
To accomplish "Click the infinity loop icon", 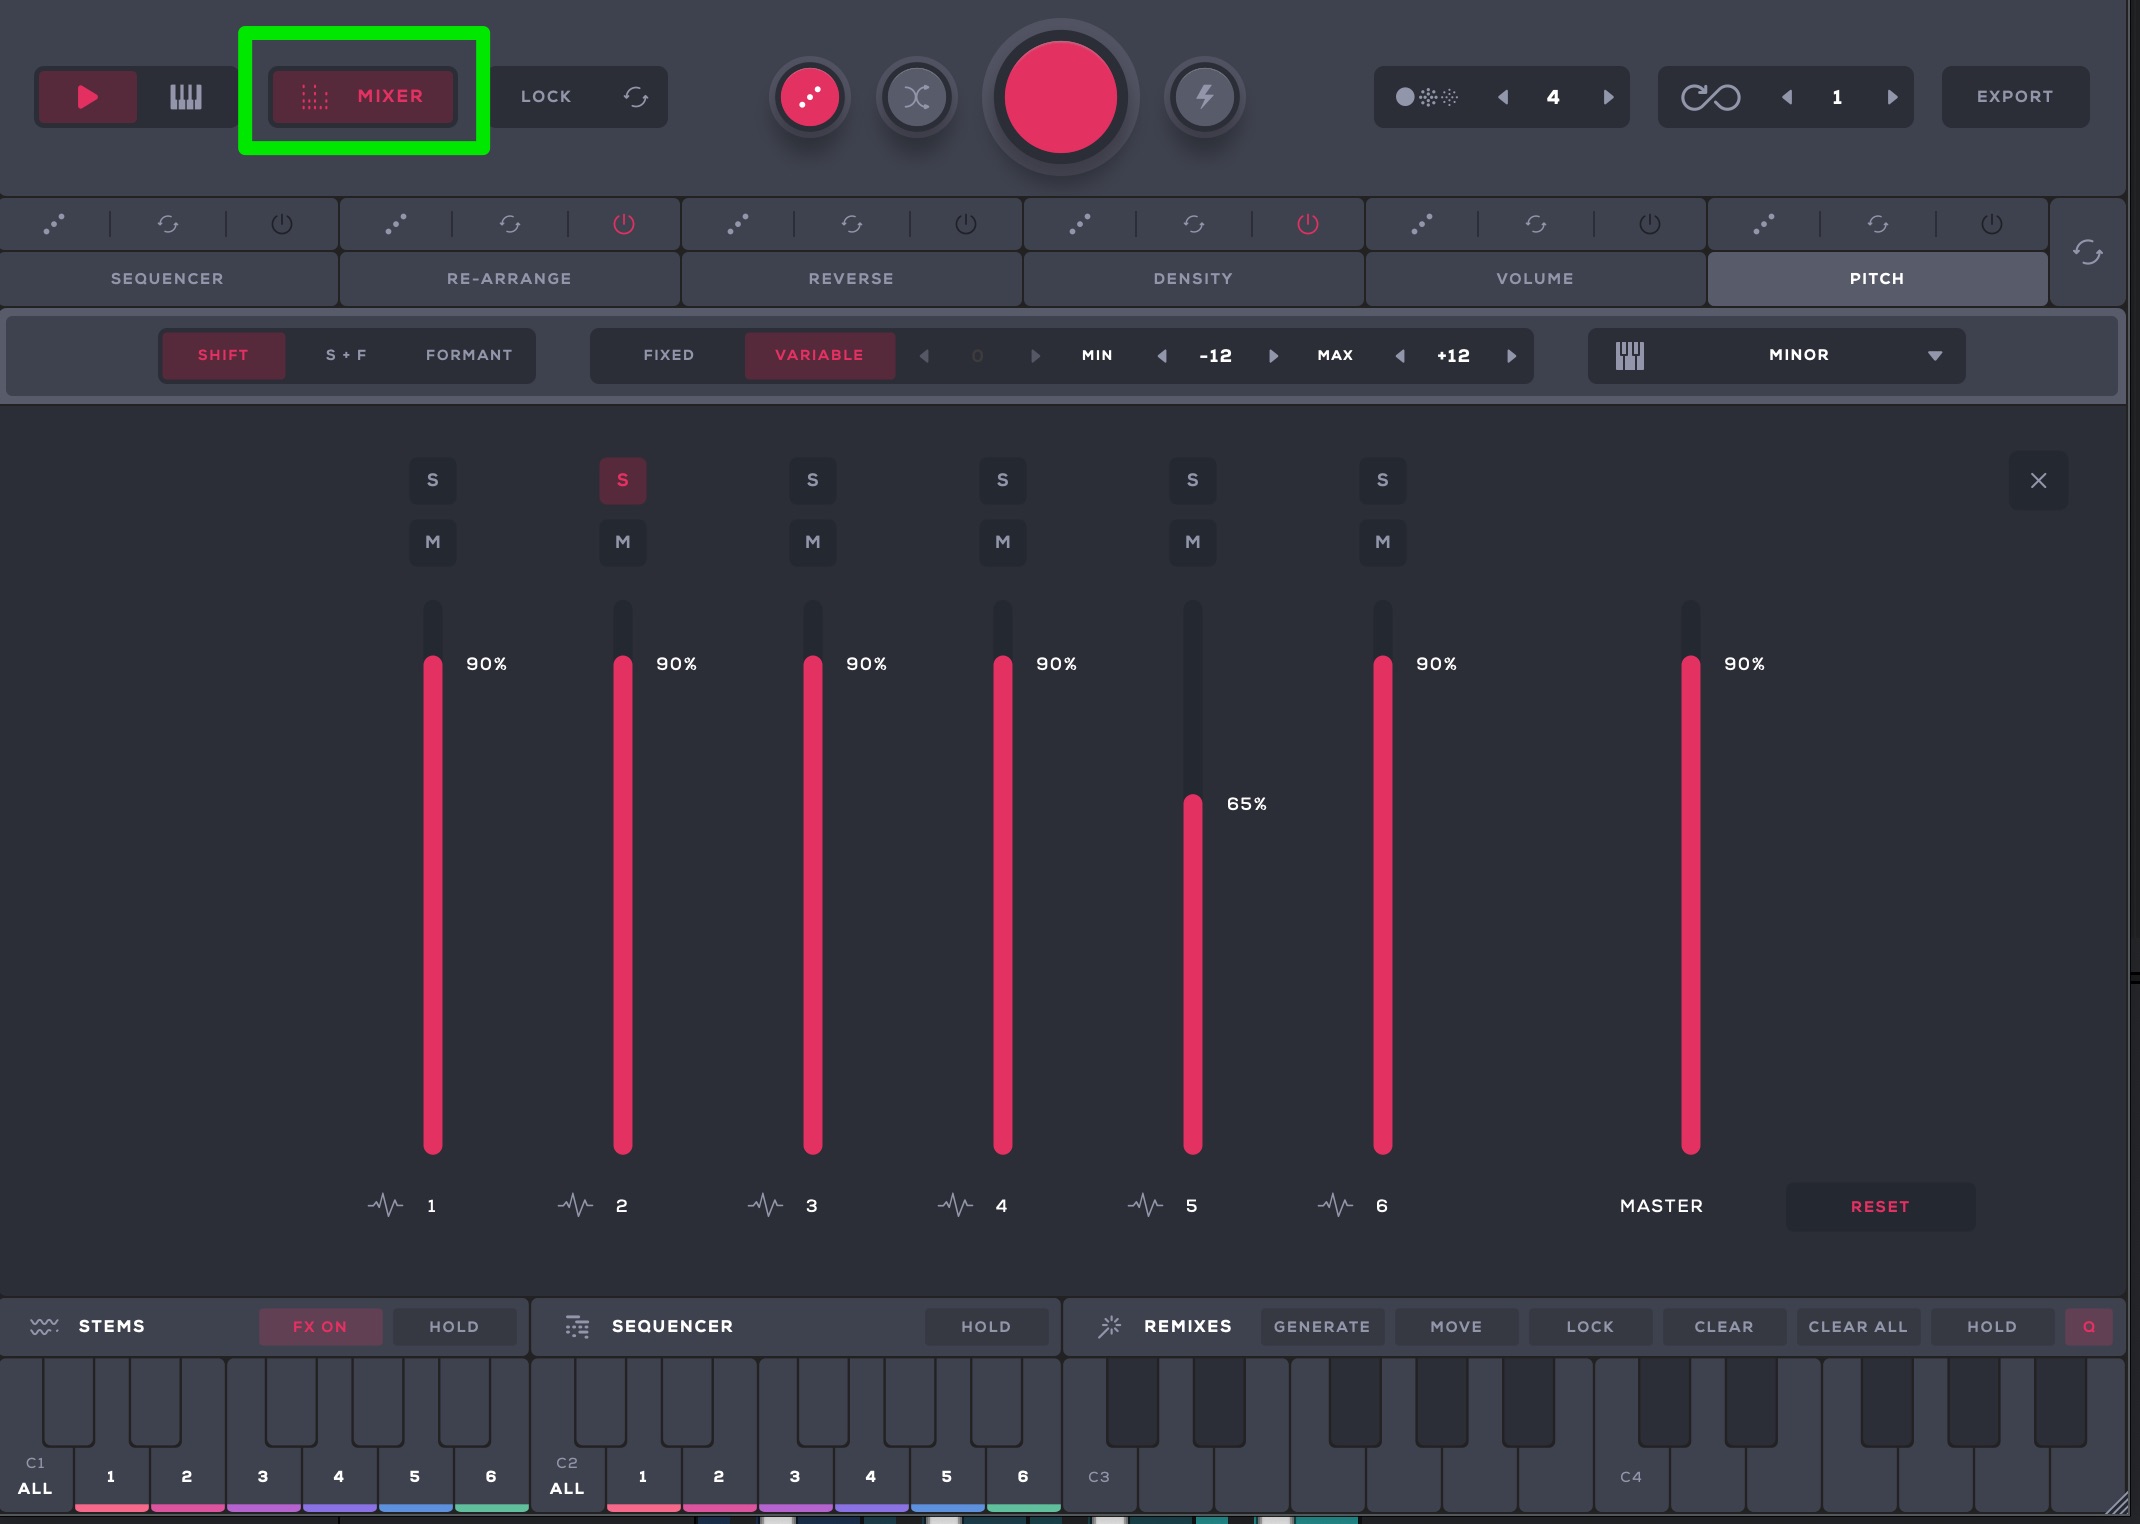I will [x=1710, y=97].
